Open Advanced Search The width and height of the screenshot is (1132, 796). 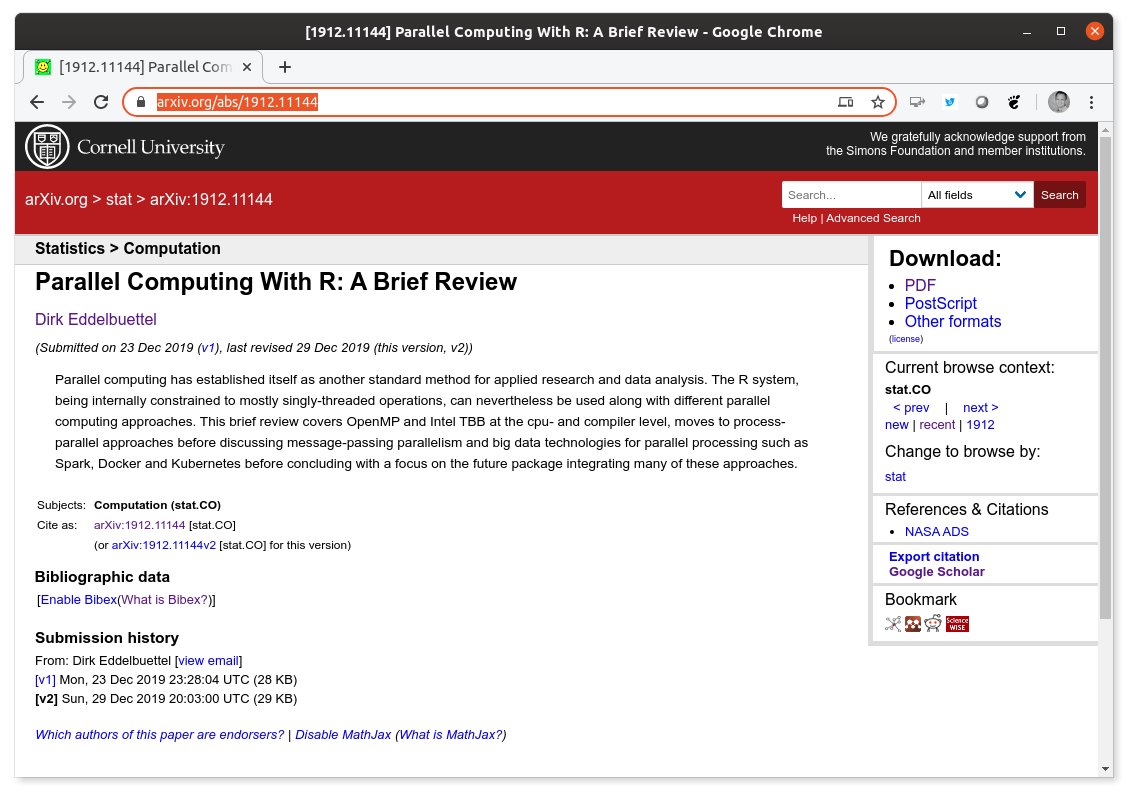873,218
